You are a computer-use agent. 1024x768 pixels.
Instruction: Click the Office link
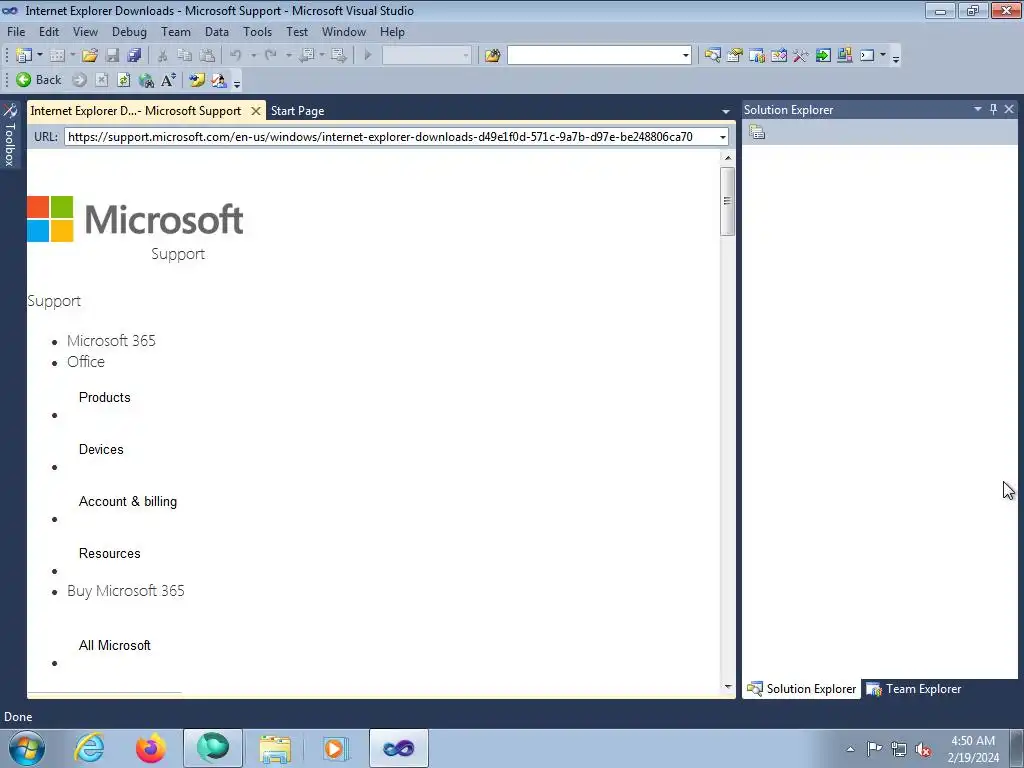pos(86,362)
